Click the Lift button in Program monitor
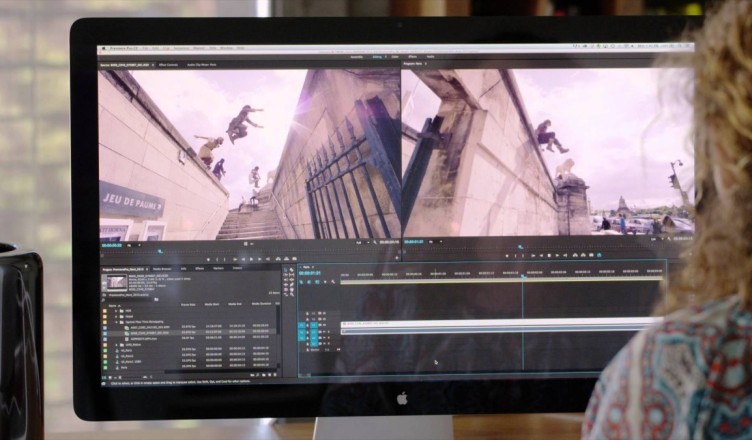 (575, 255)
